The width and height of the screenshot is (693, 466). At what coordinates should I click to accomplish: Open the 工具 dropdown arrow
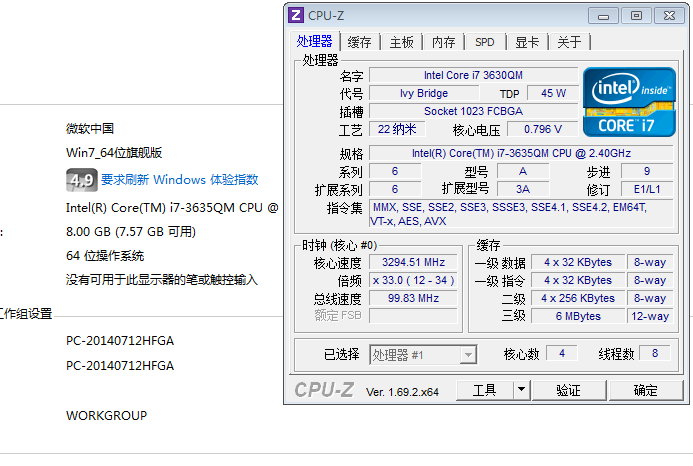tap(522, 390)
